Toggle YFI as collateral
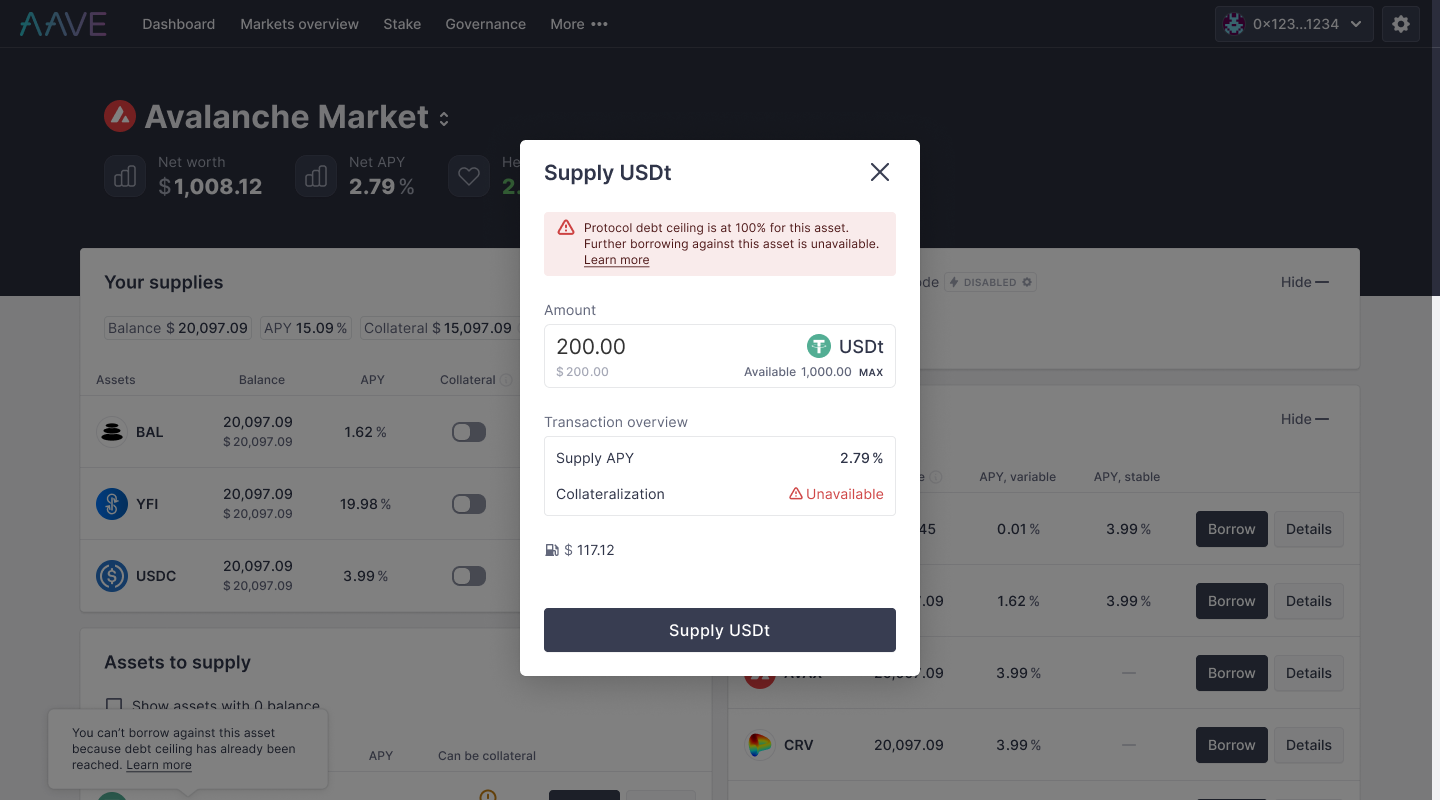This screenshot has width=1440, height=800. [468, 504]
